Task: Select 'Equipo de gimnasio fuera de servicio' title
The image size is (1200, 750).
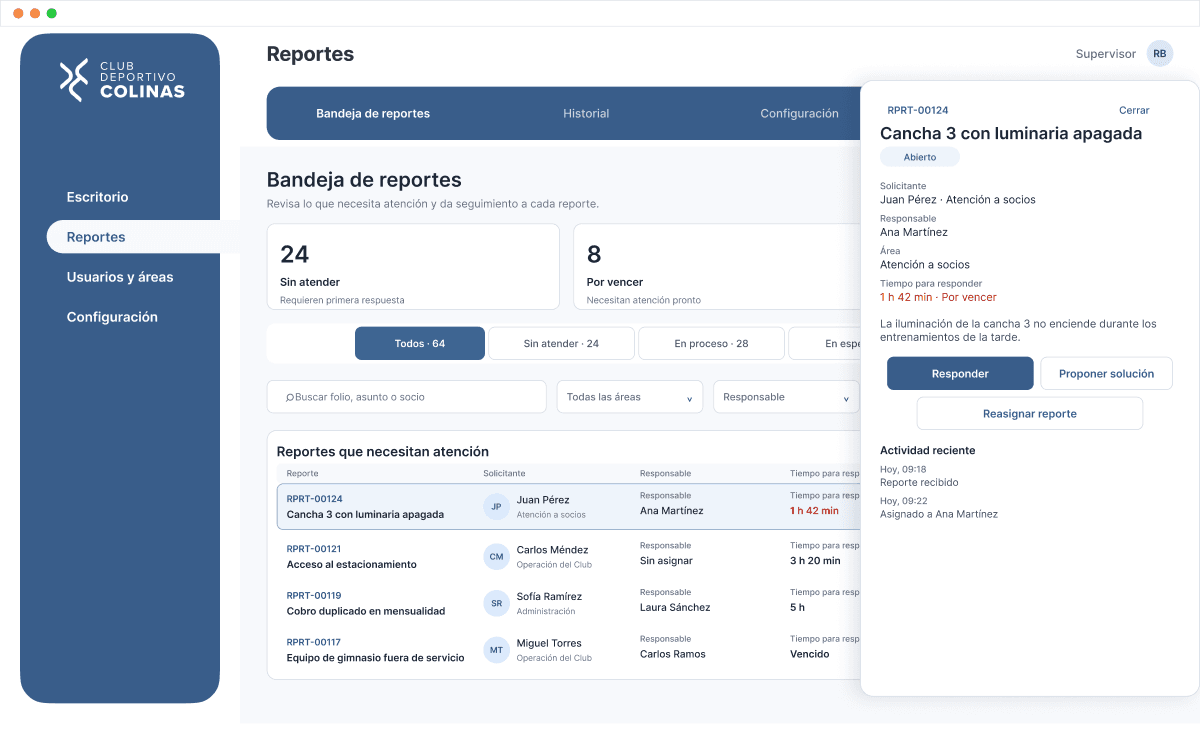Action: click(376, 658)
